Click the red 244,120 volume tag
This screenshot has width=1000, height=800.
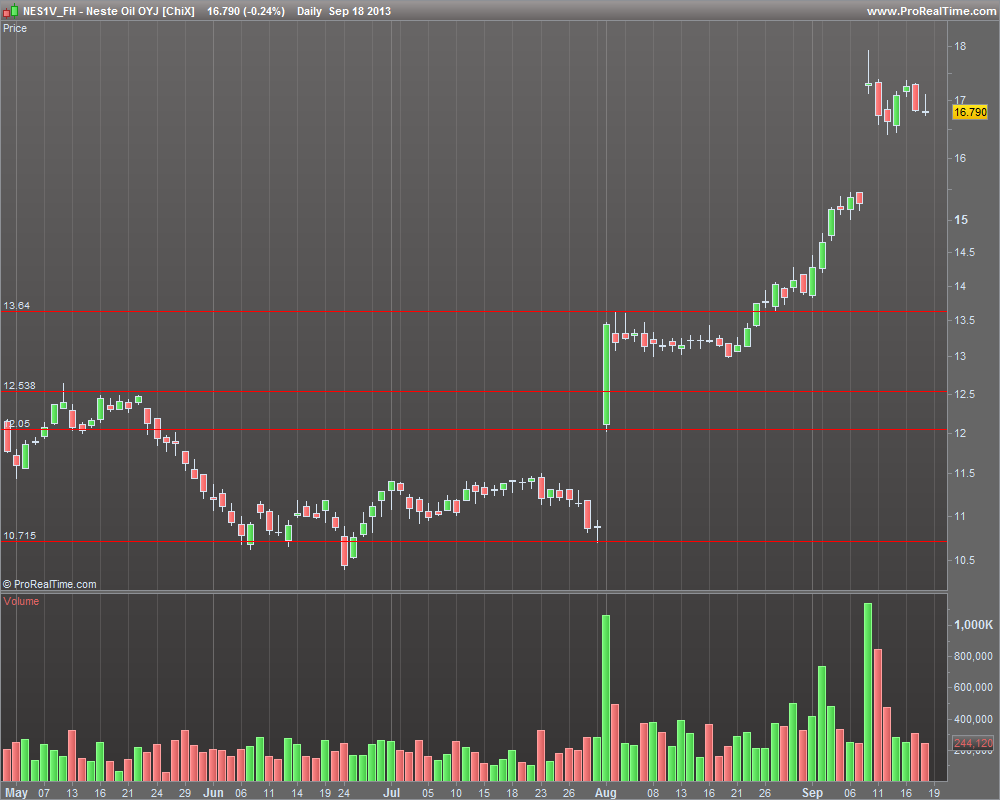(973, 743)
